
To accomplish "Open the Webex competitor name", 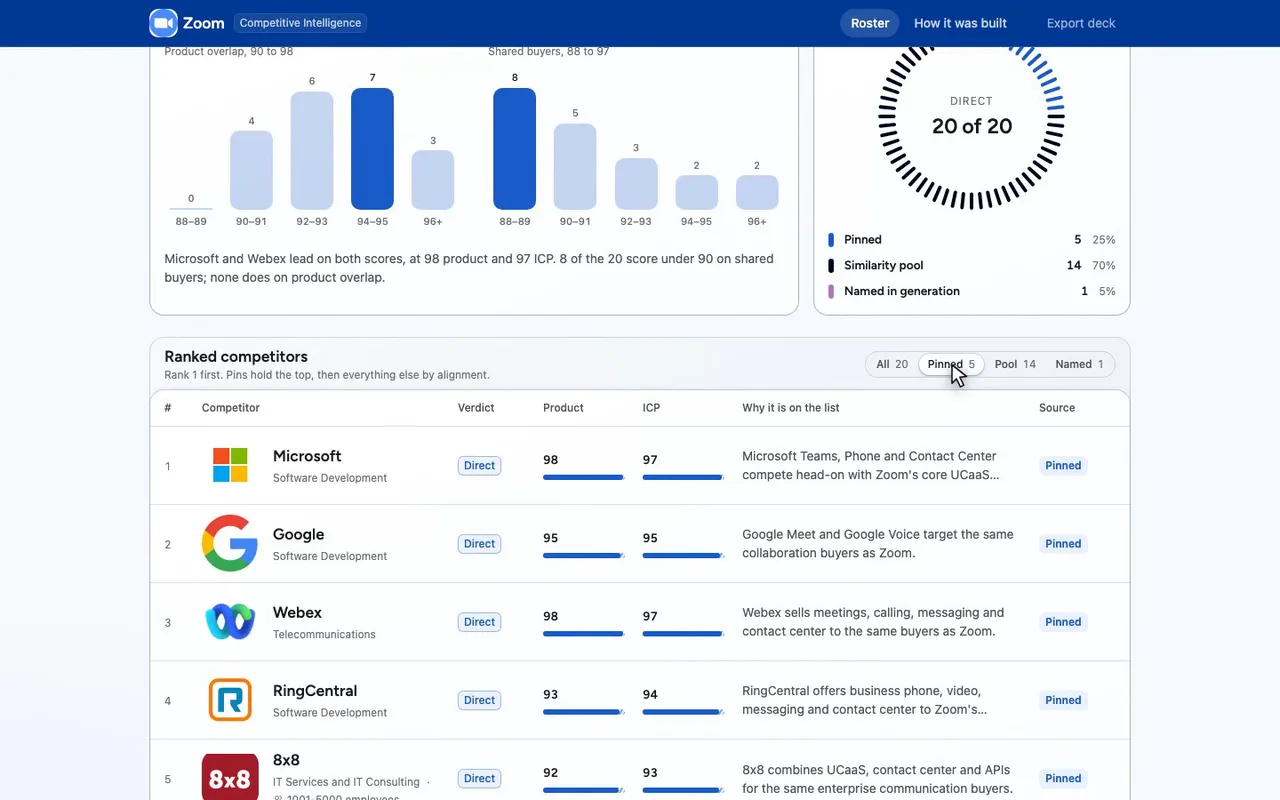I will [297, 612].
